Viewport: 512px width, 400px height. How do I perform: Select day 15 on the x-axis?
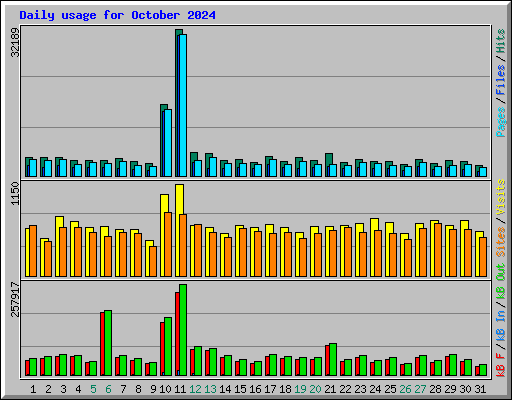pyautogui.click(x=240, y=389)
